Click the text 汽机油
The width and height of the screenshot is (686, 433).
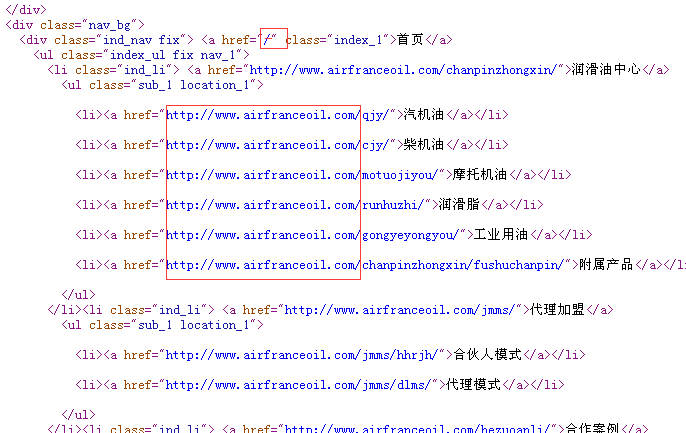click(424, 115)
